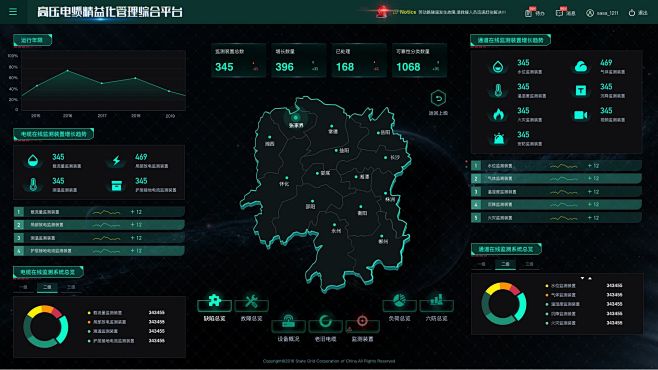Click the red target 监测装置 icon
This screenshot has width=658, height=370.
click(362, 321)
